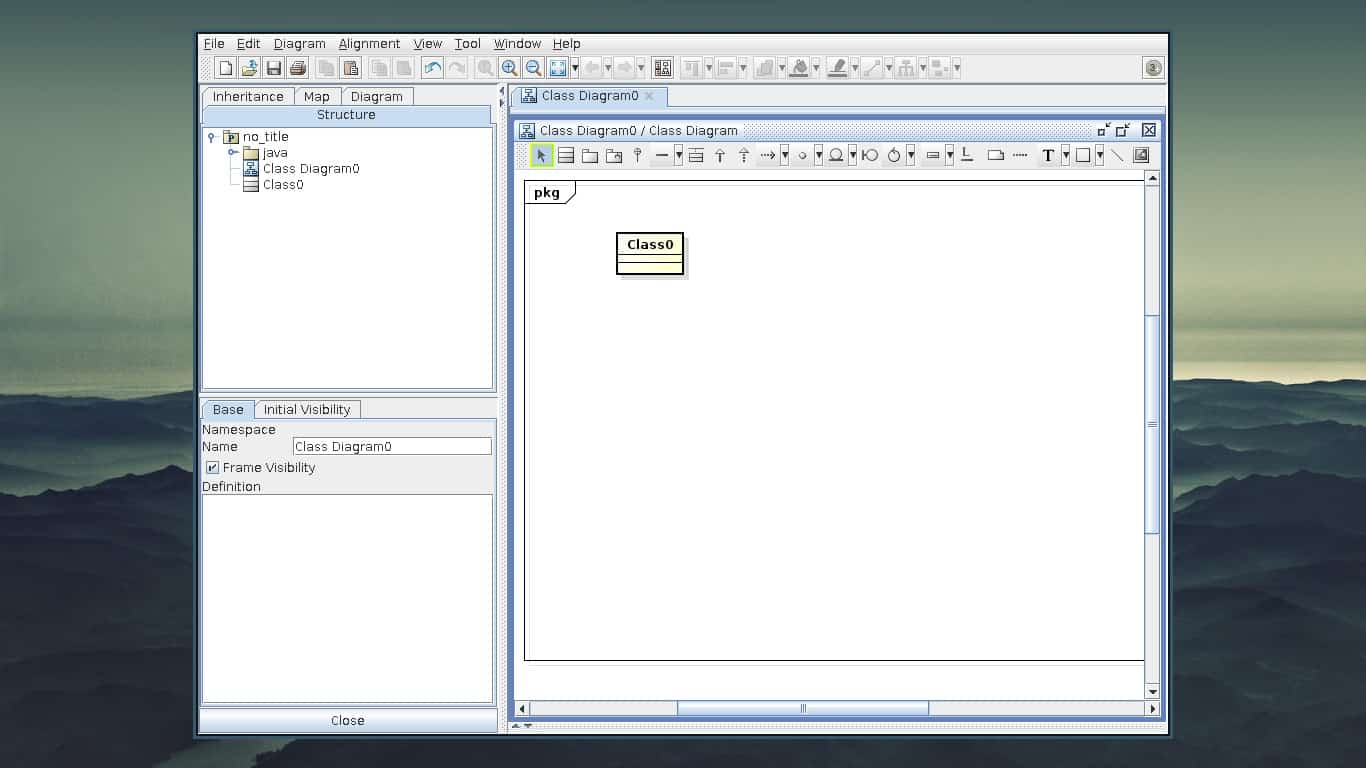Open the Dependency arrow dropdown
The width and height of the screenshot is (1366, 768).
[x=785, y=155]
